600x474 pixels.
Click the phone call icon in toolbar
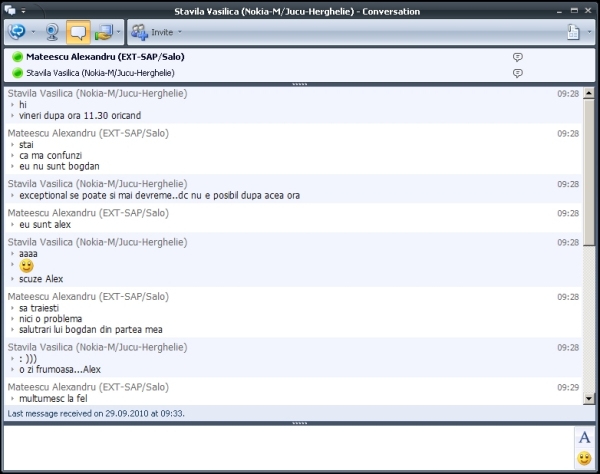pyautogui.click(x=16, y=31)
